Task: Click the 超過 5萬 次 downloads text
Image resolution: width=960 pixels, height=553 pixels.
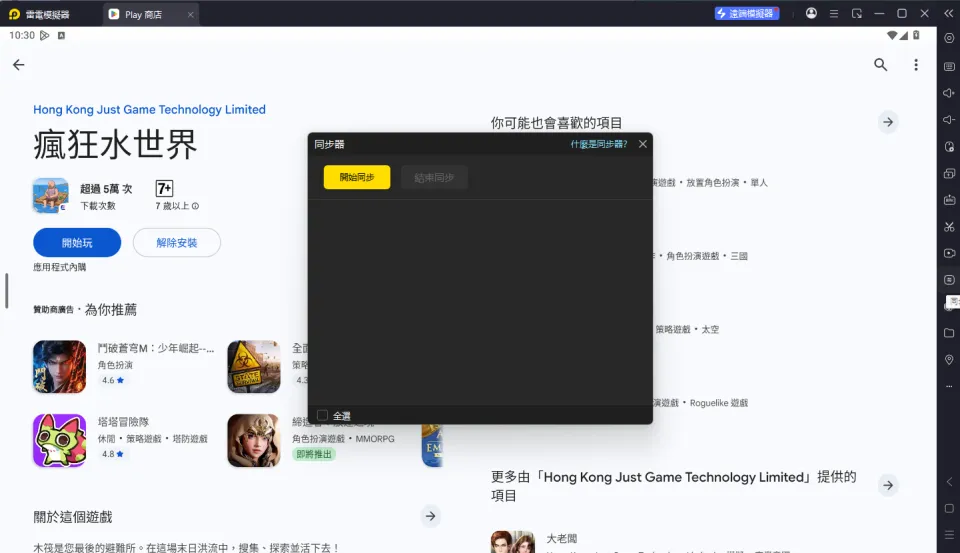Action: click(106, 189)
